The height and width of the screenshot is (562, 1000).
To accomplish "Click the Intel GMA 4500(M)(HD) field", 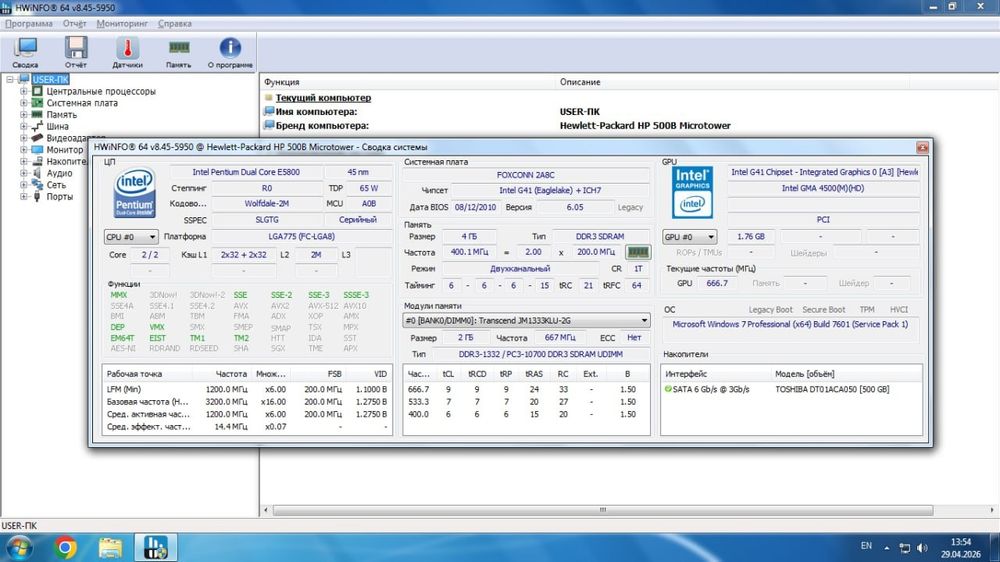I will coord(823,188).
